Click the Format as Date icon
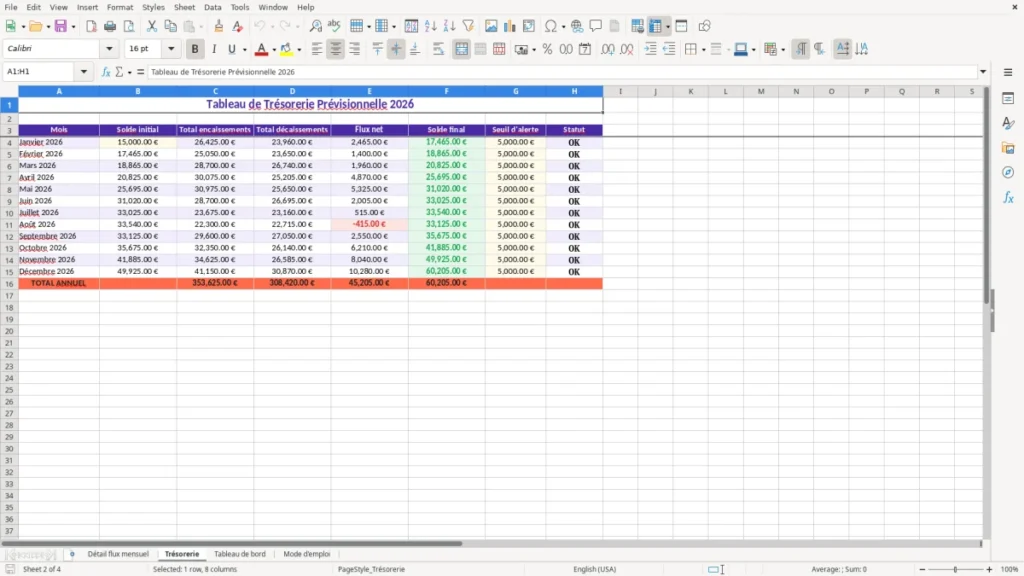Viewport: 1024px width, 576px height. click(x=585, y=49)
